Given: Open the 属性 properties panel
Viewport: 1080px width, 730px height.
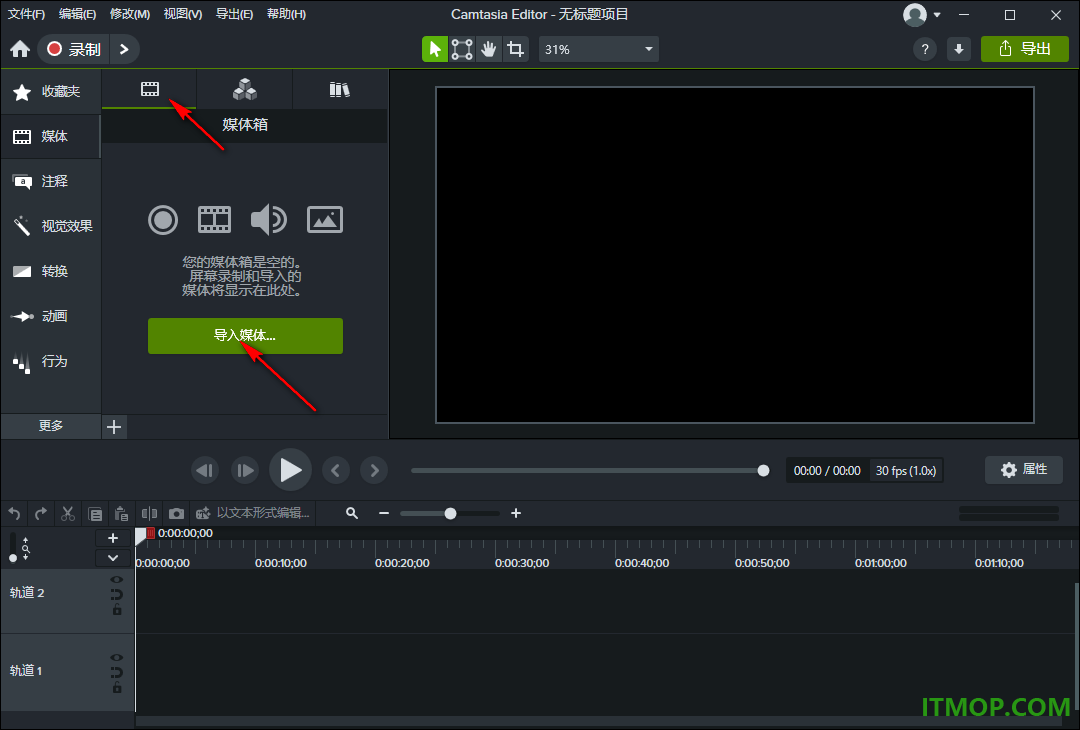Looking at the screenshot, I should (x=1024, y=470).
